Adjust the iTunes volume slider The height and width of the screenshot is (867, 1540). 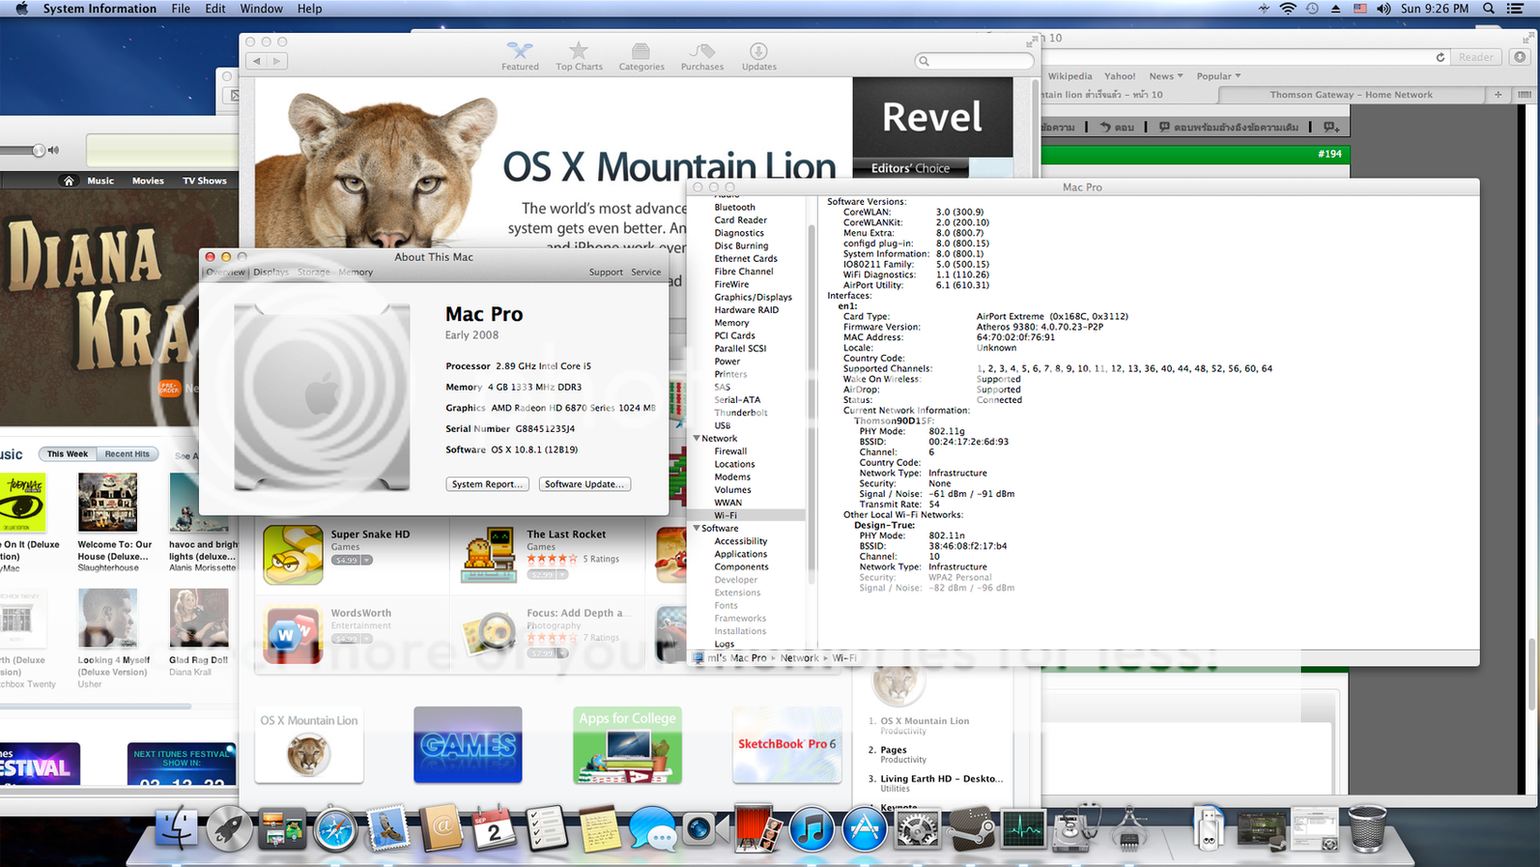point(38,150)
